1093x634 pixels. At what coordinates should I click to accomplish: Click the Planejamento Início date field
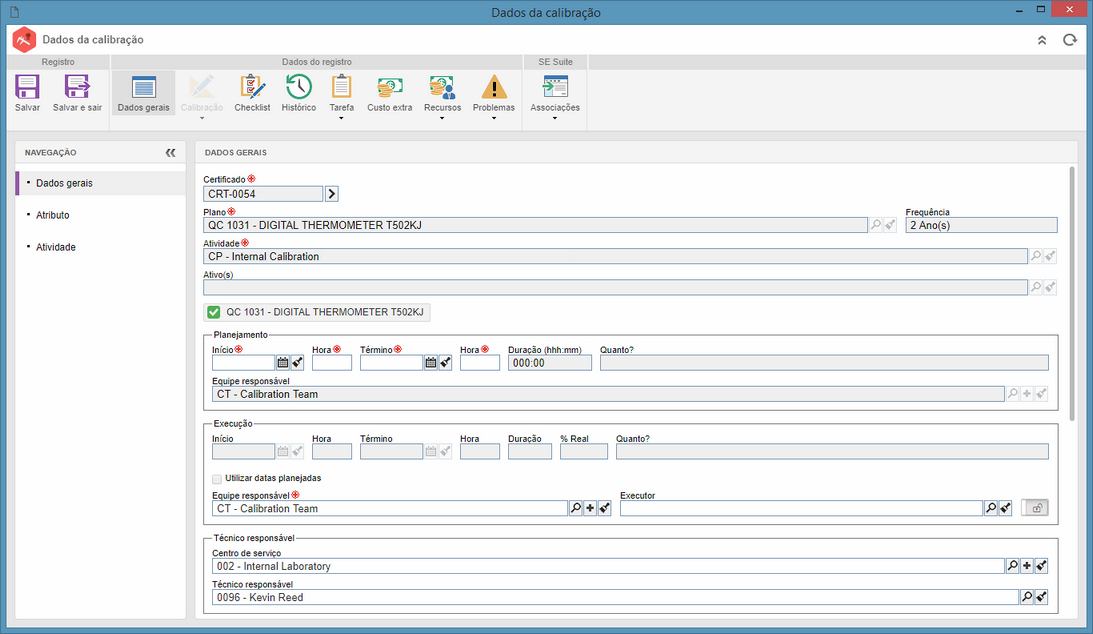(243, 363)
